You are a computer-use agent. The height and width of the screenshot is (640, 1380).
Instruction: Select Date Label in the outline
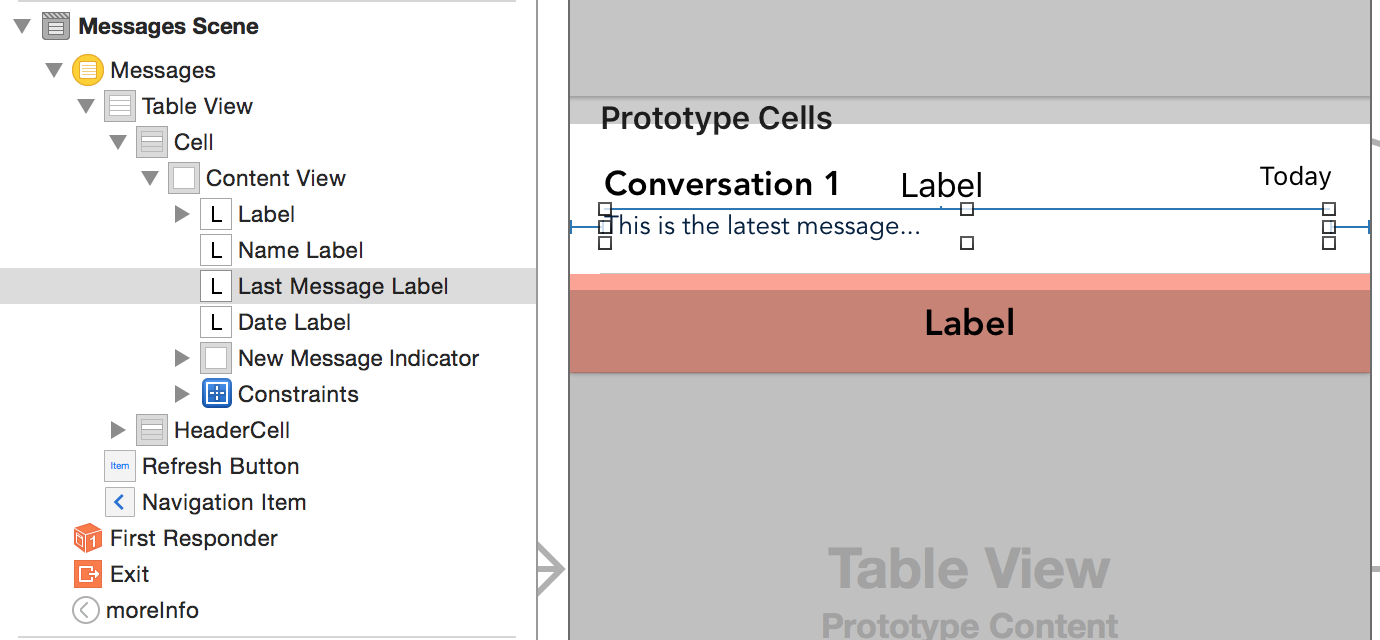coord(294,322)
